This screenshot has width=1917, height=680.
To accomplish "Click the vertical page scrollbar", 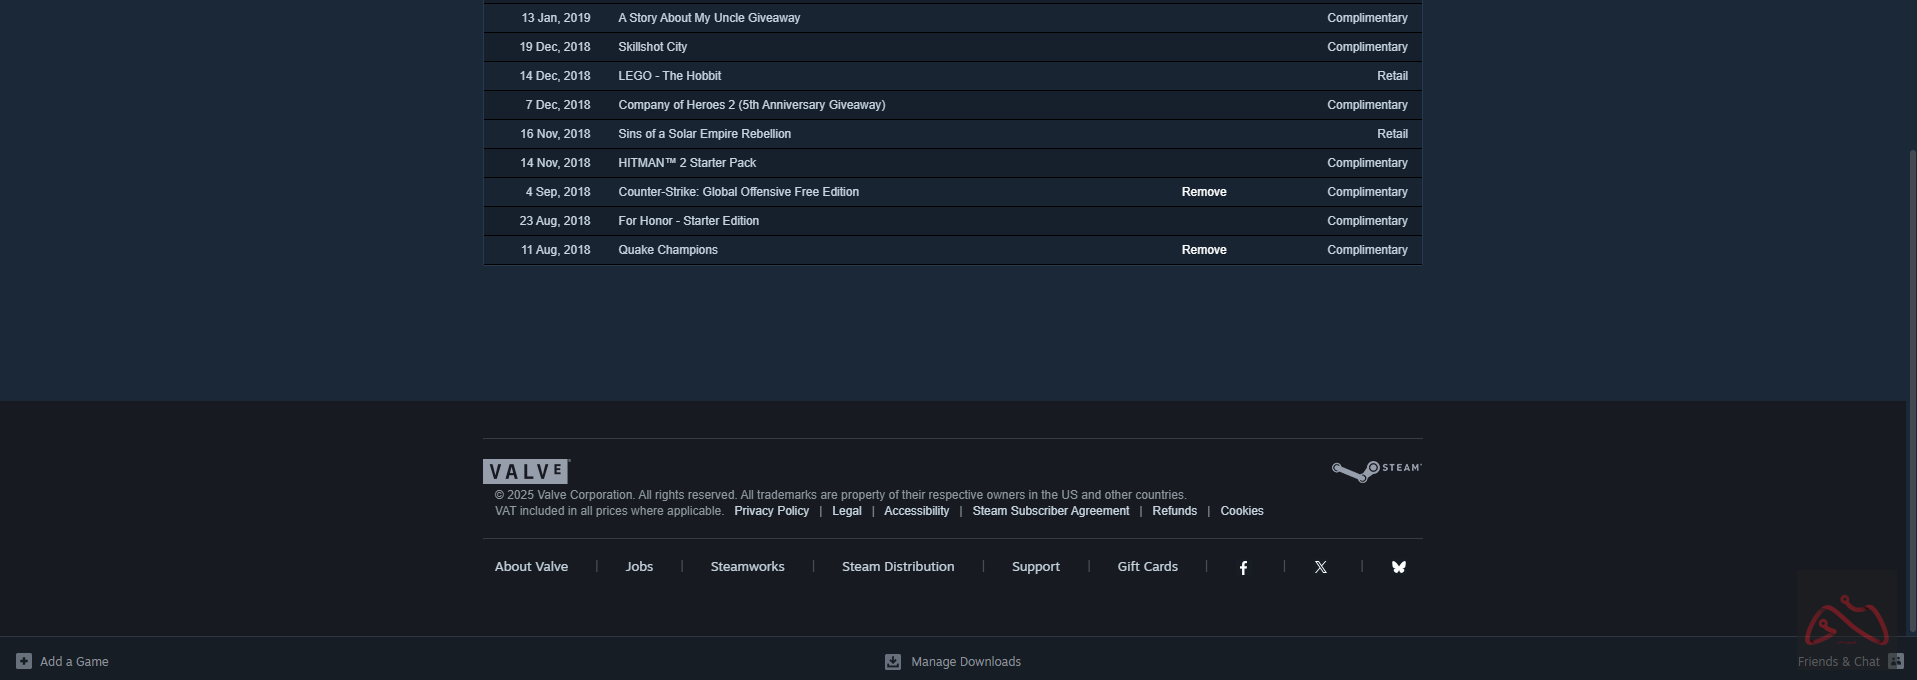I will 1912,390.
